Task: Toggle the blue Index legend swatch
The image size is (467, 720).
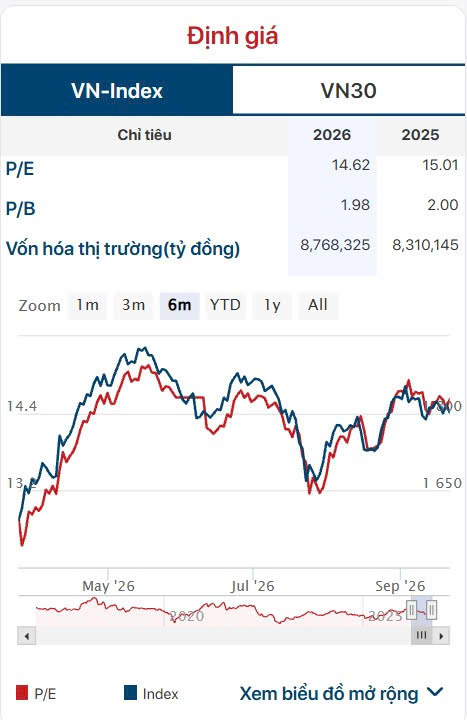Action: [x=130, y=692]
